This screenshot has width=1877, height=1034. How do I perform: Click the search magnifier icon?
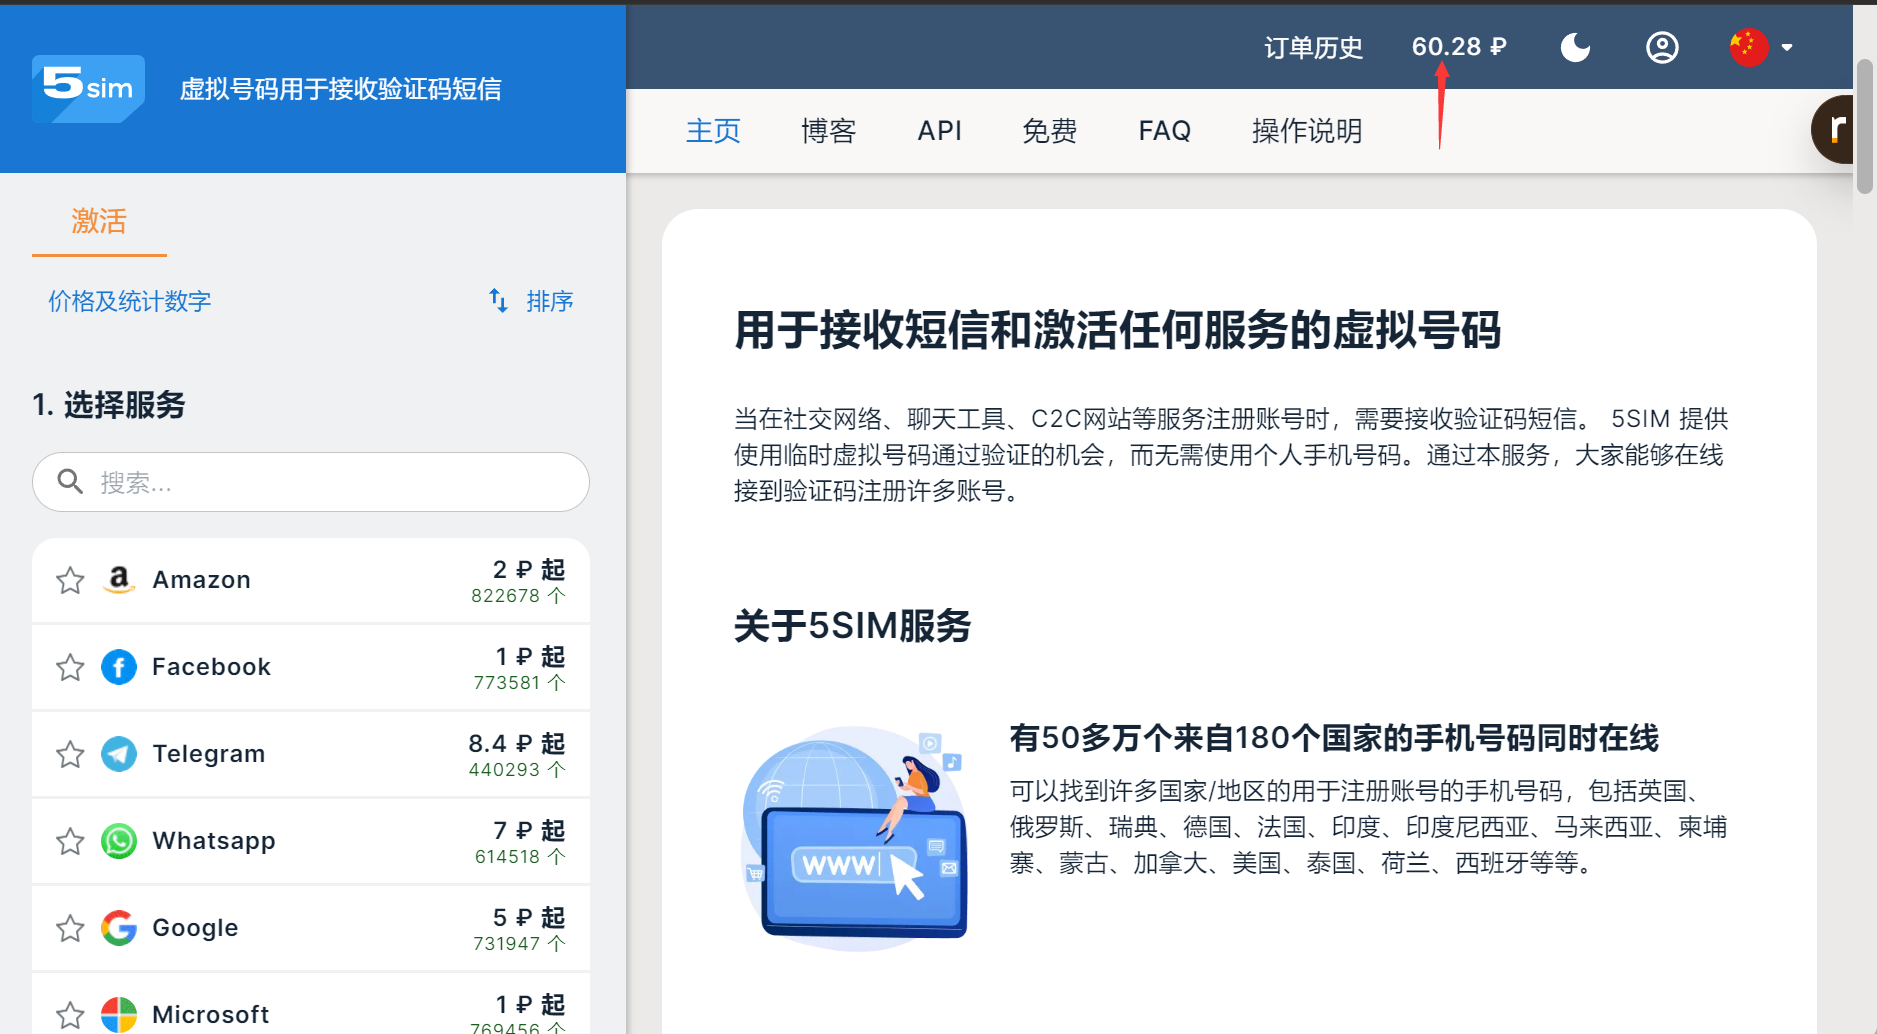coord(69,482)
